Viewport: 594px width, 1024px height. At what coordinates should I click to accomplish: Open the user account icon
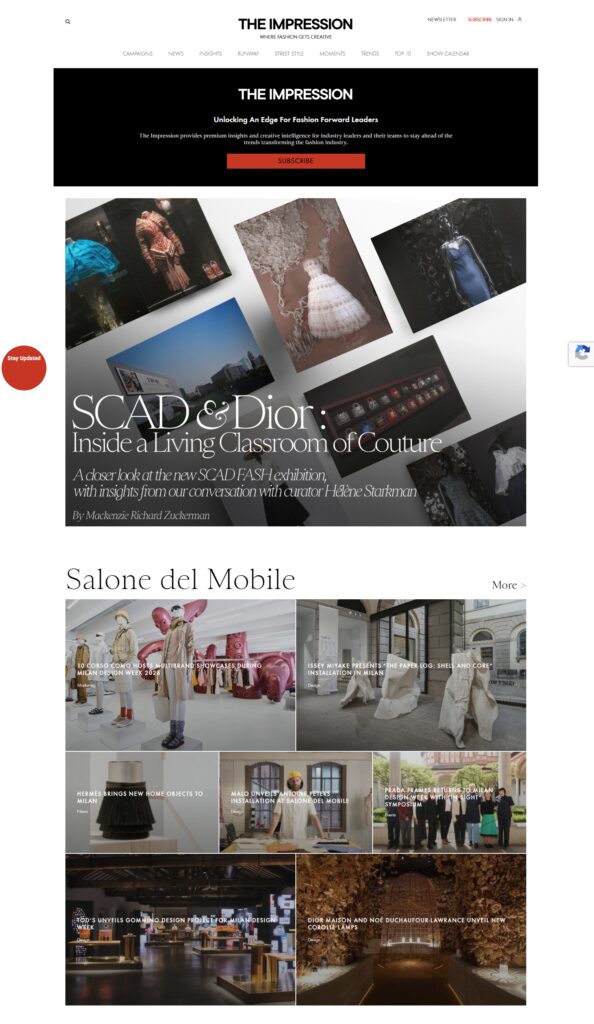(x=520, y=20)
